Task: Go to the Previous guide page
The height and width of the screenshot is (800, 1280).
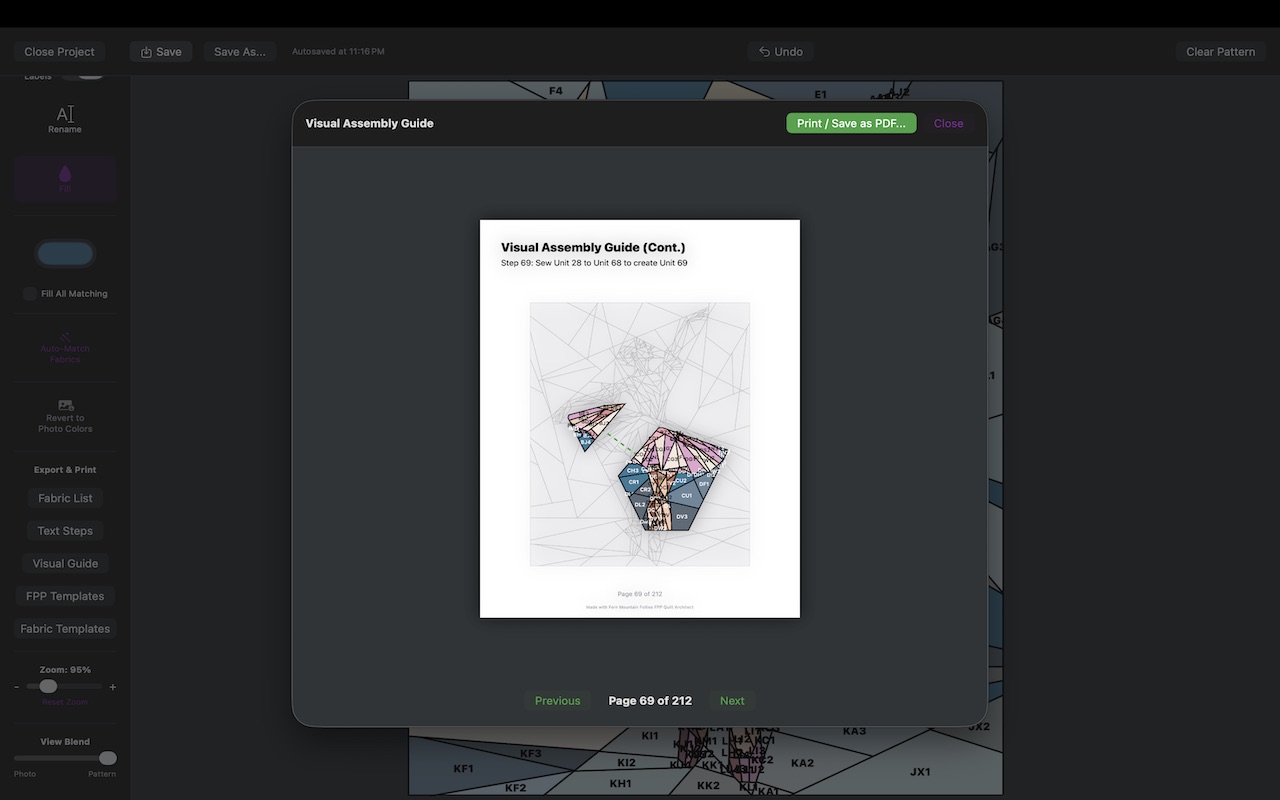Action: pyautogui.click(x=557, y=701)
